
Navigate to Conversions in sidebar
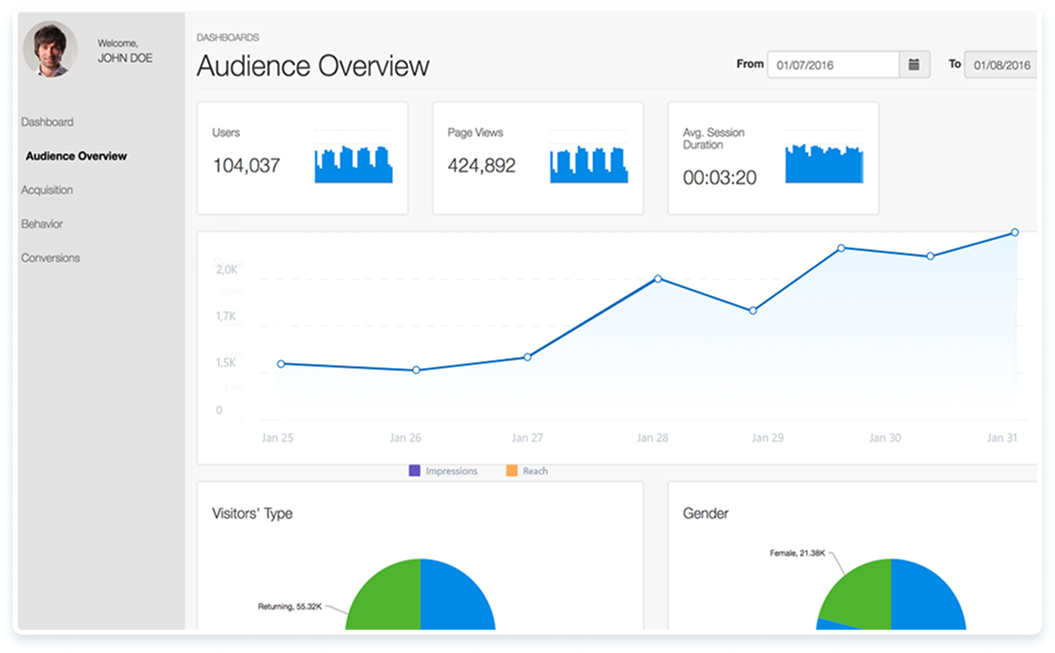coord(51,258)
